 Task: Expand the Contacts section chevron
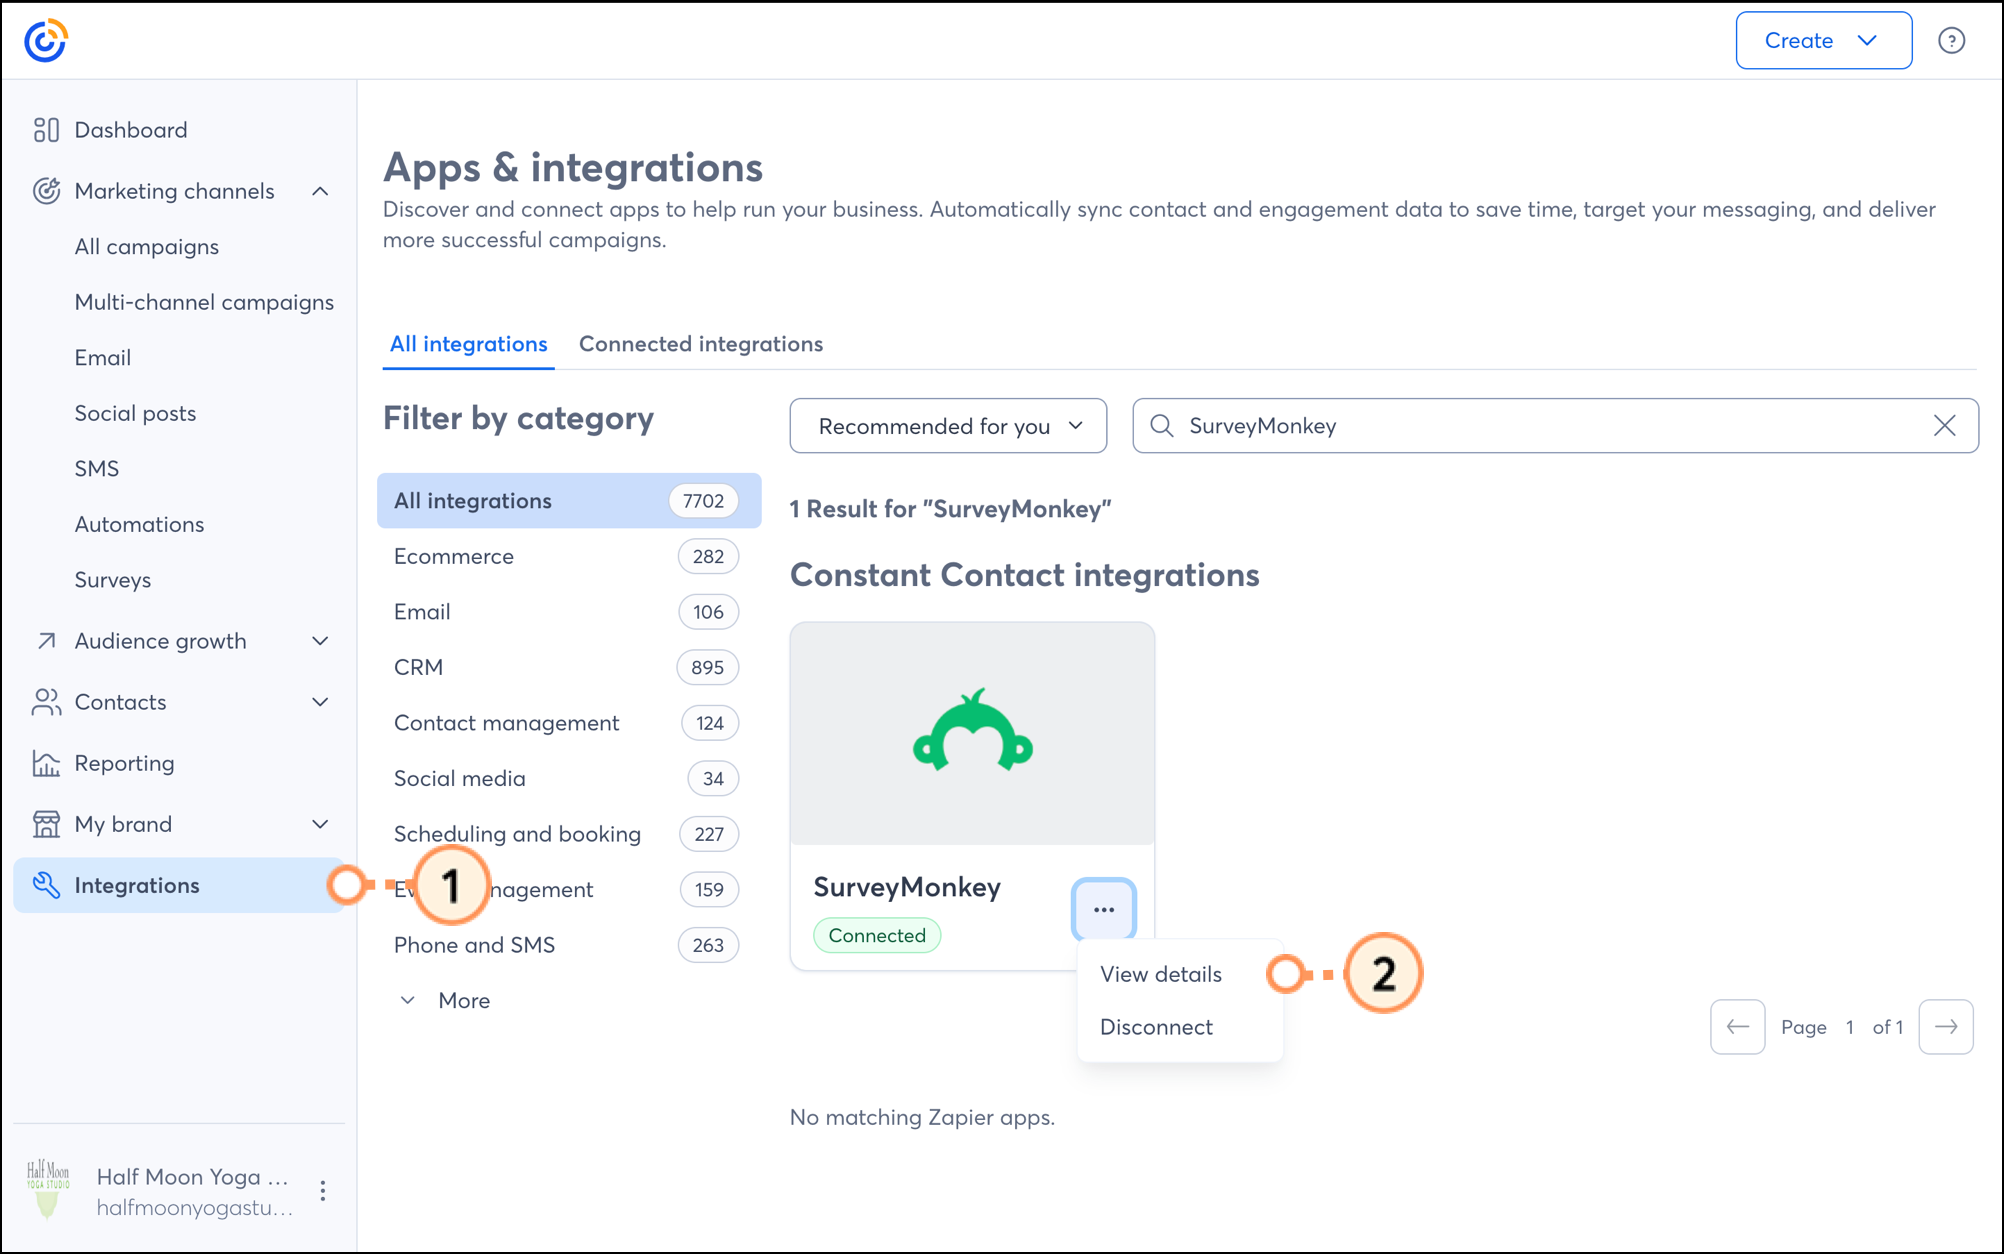coord(320,702)
